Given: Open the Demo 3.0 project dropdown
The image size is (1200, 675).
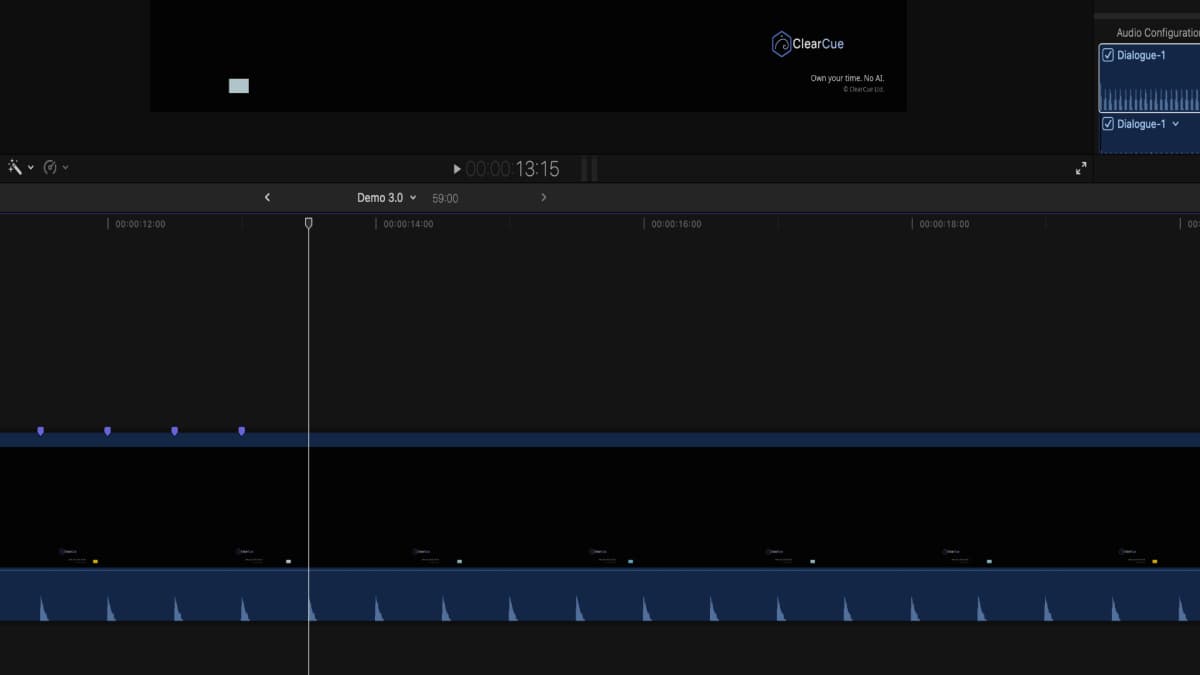Looking at the screenshot, I should tap(412, 197).
